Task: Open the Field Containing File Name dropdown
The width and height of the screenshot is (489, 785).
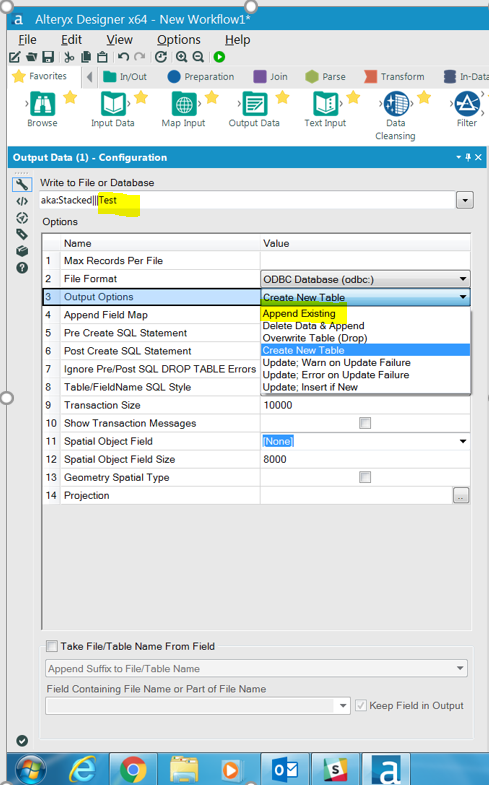Action: [343, 705]
